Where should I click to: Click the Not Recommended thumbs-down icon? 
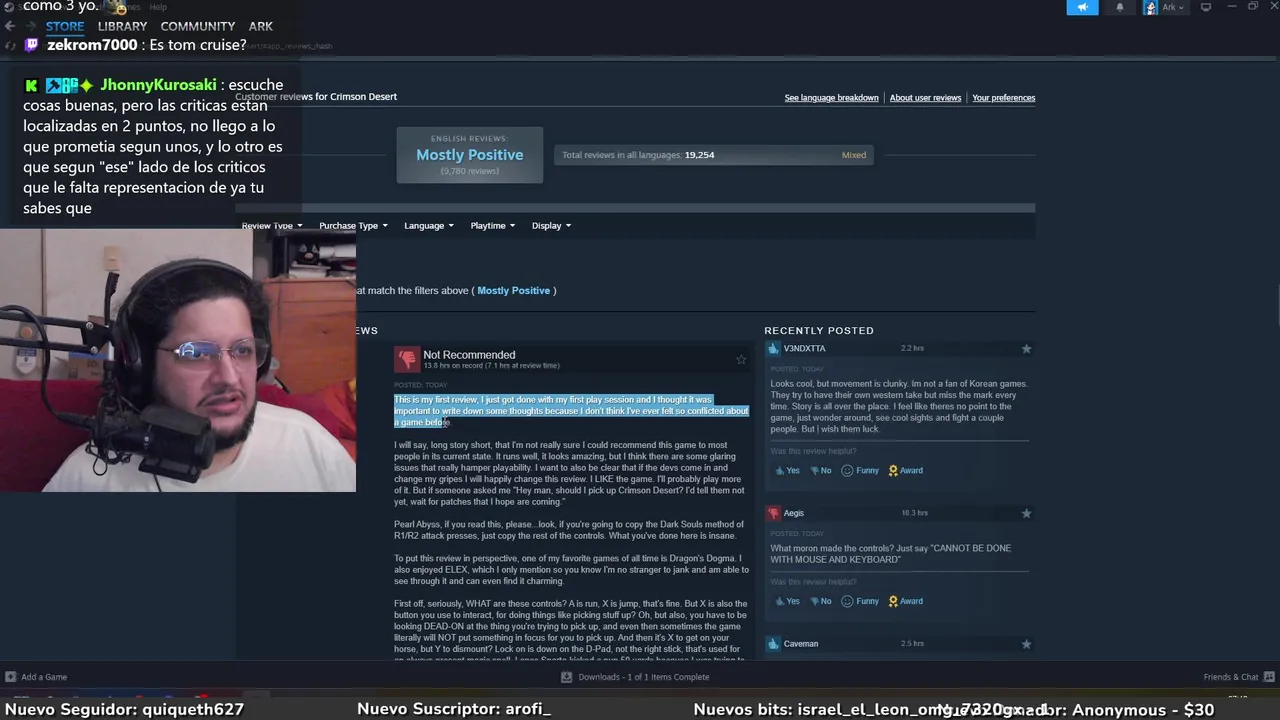pos(407,360)
